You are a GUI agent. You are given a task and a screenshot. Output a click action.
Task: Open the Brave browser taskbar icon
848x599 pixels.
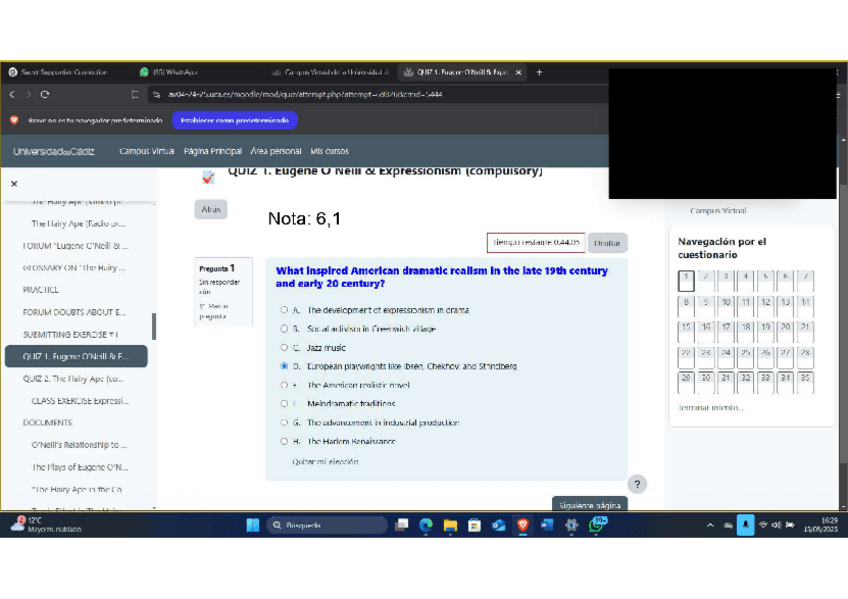tap(523, 525)
